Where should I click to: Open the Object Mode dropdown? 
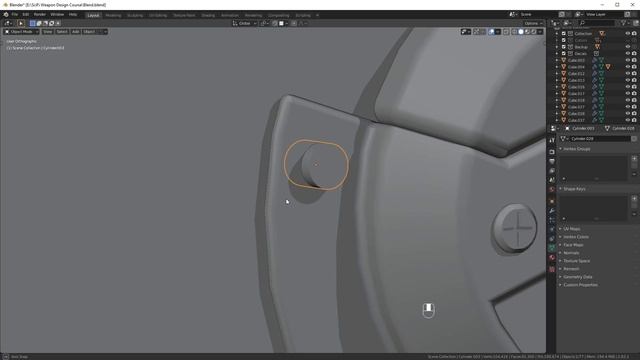21,31
